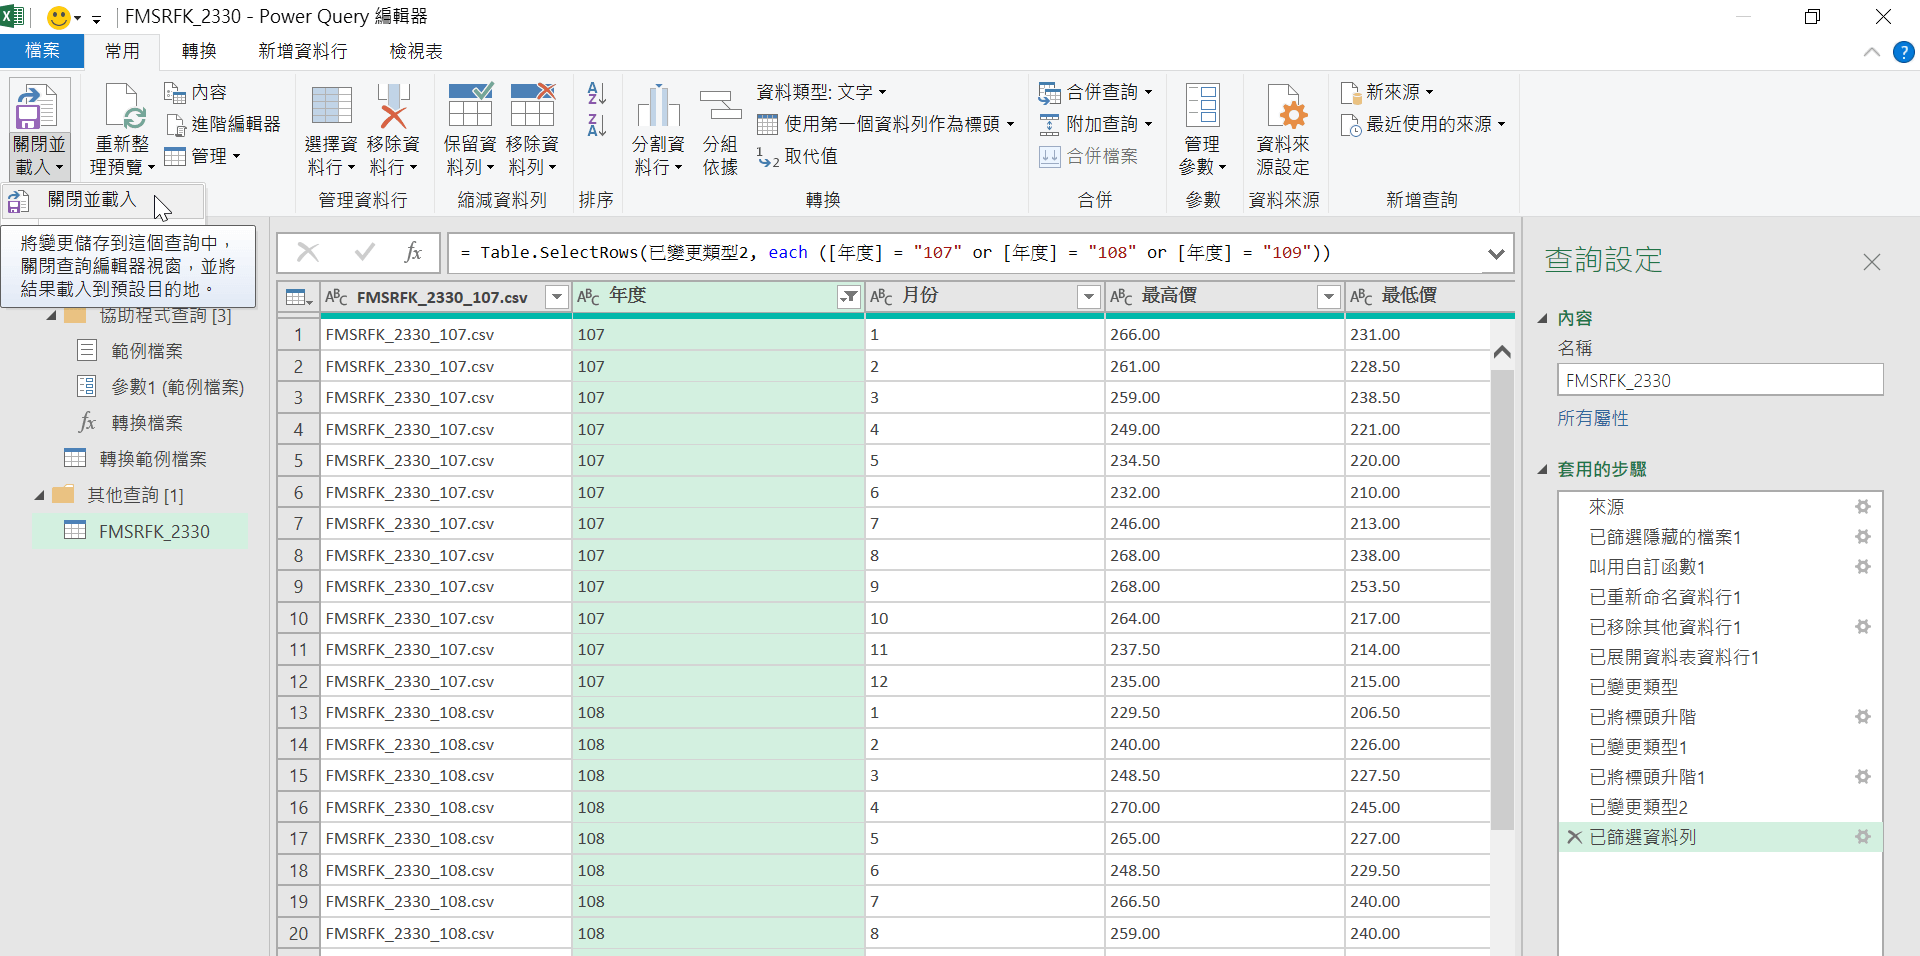1920x956 pixels.
Task: Open Use First Row as Headers (使用第一個資料列作為標頭) dropdown
Action: 886,124
